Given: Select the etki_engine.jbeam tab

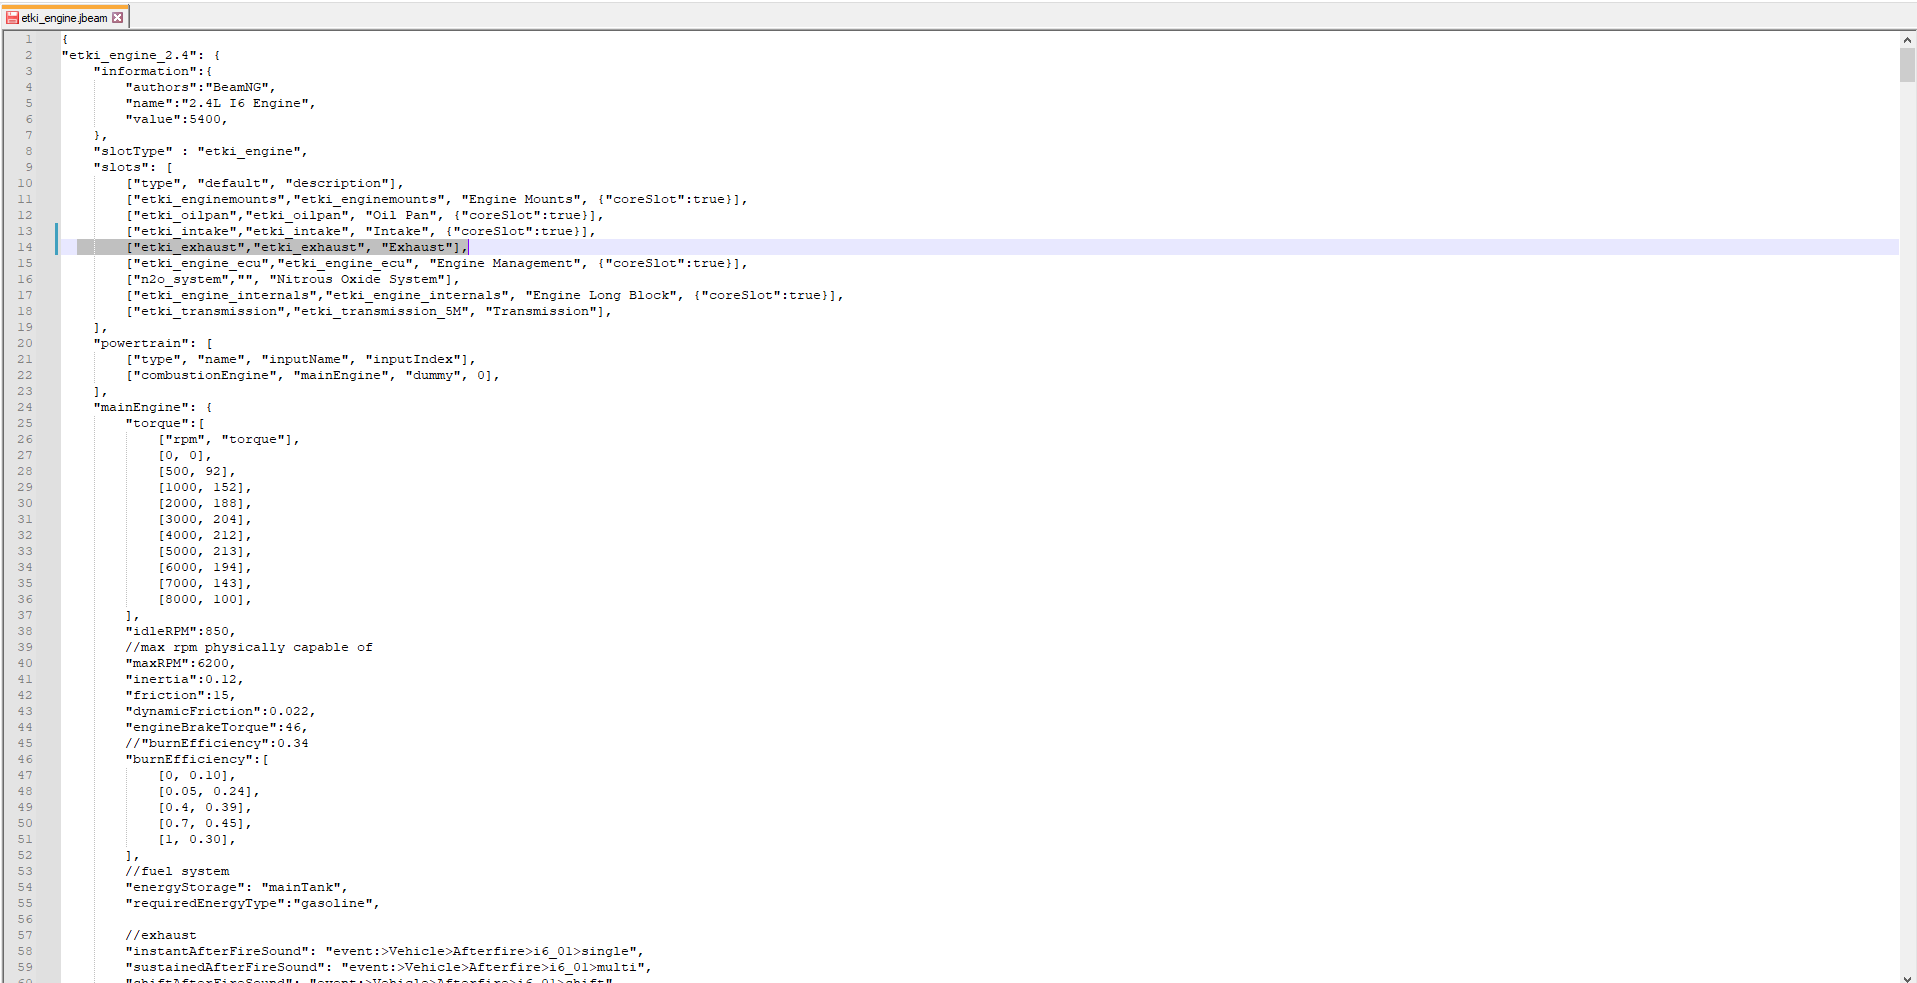Looking at the screenshot, I should point(65,18).
